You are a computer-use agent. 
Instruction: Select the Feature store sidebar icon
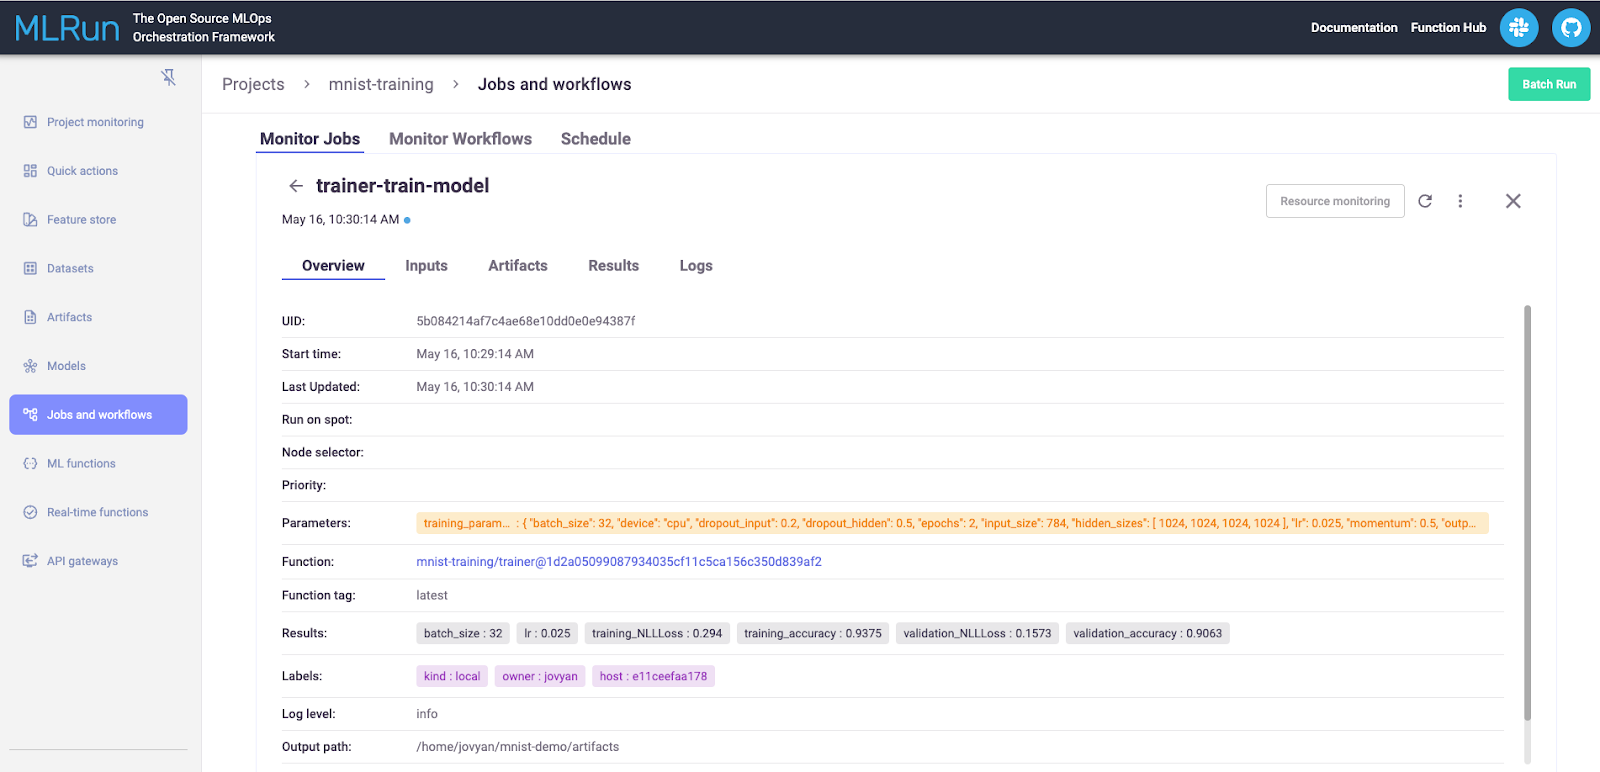tap(30, 220)
